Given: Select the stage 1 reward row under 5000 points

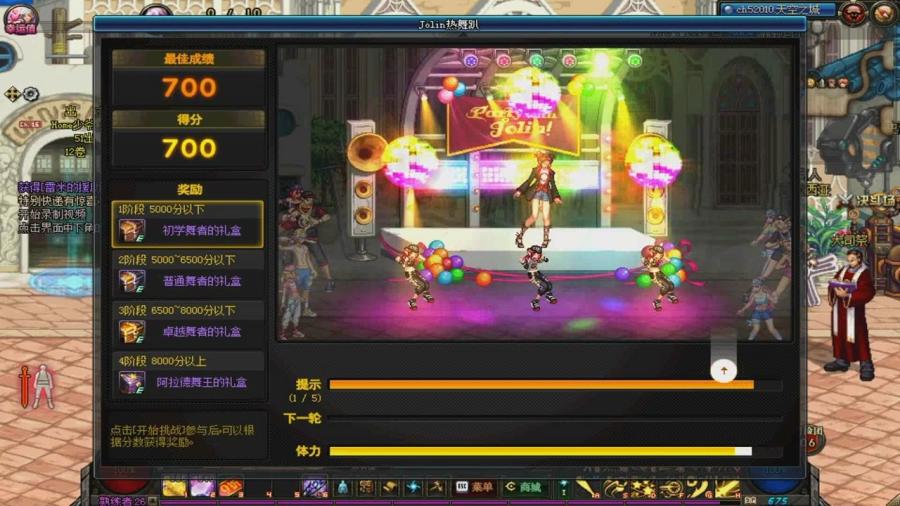Looking at the screenshot, I should (188, 224).
